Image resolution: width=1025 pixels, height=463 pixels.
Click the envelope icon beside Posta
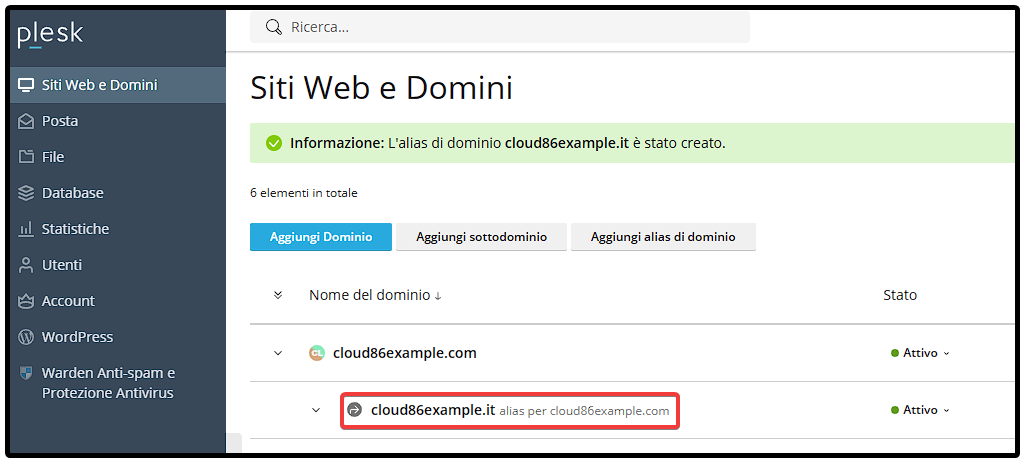click(x=25, y=121)
